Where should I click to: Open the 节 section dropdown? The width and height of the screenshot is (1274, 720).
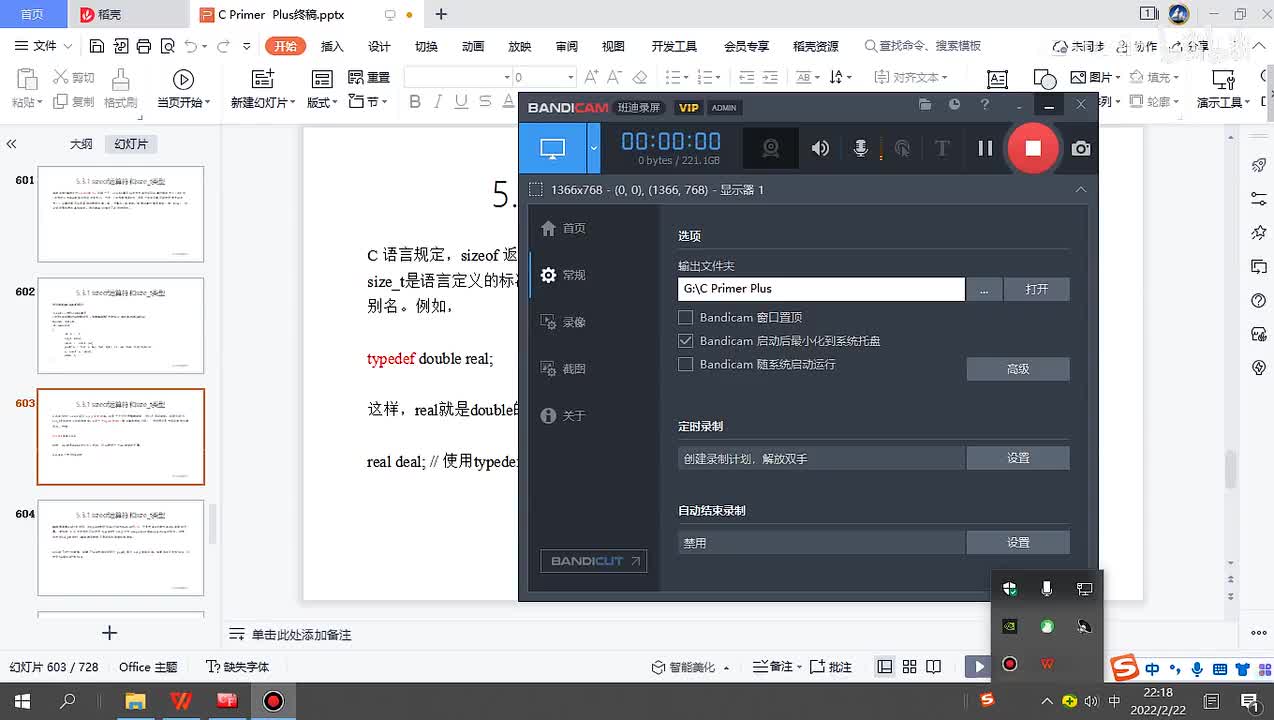tap(368, 101)
